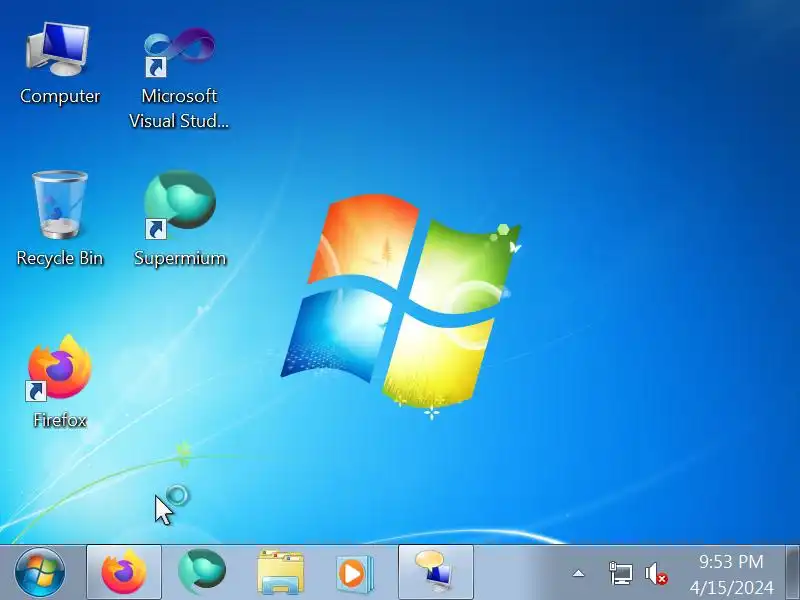The image size is (800, 600).
Task: Select the Supermium desktop shortcut
Action: [180, 218]
